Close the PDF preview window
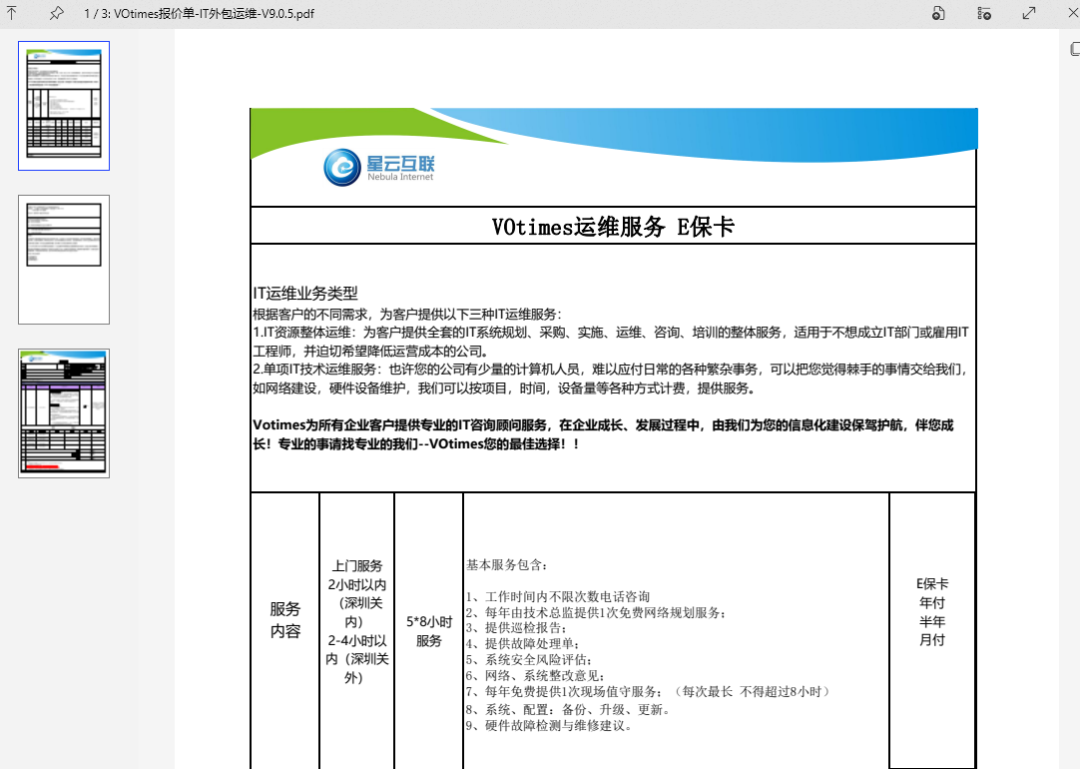This screenshot has height=769, width=1080. coord(1072,13)
